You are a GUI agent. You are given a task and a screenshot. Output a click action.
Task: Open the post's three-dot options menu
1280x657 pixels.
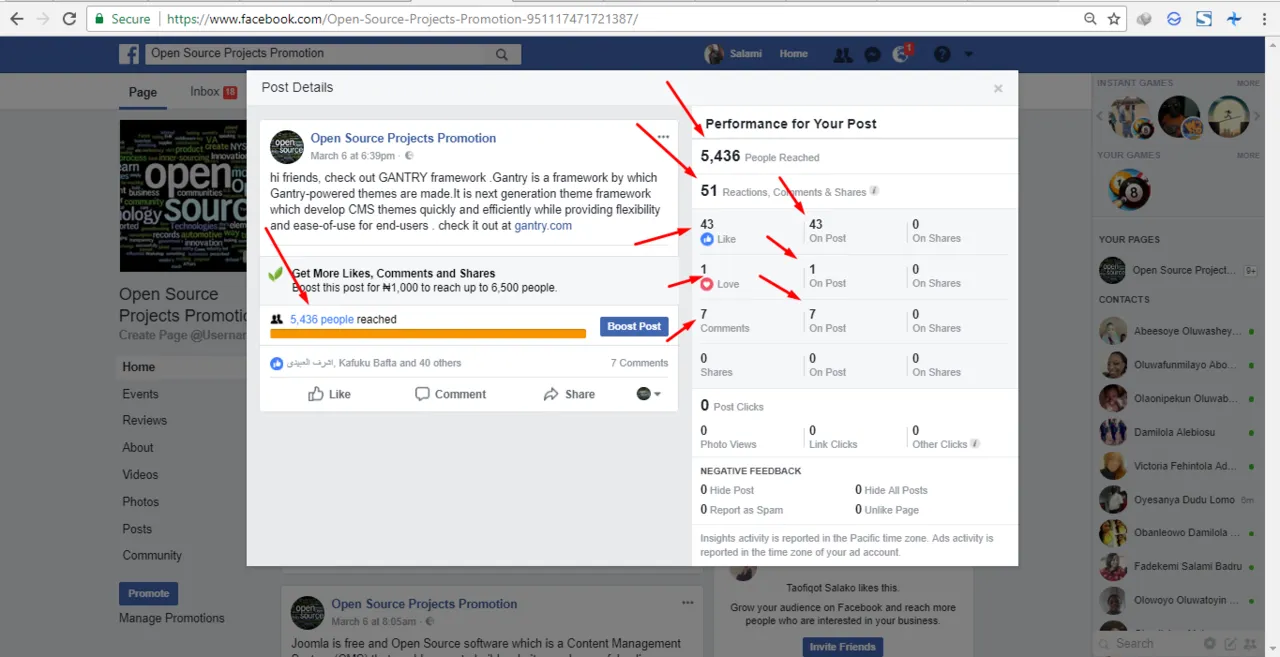tap(663, 136)
